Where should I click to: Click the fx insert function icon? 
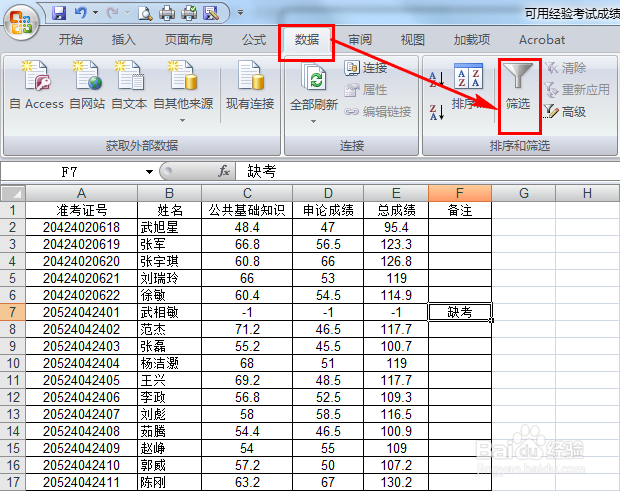pos(224,171)
